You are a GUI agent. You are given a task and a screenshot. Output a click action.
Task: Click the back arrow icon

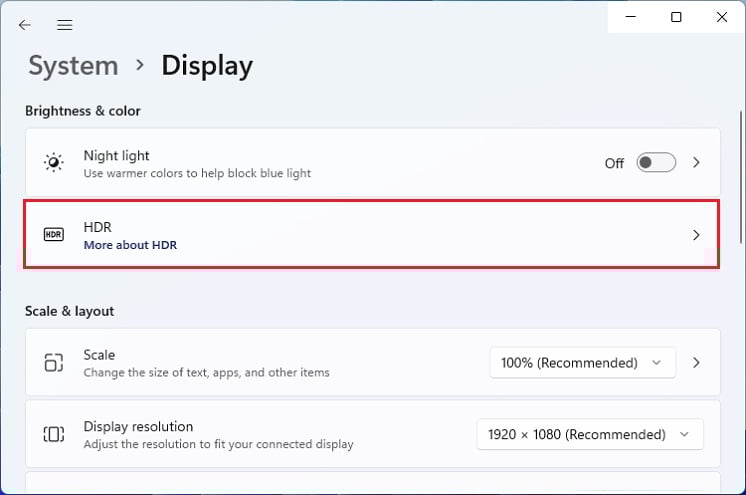click(x=25, y=25)
